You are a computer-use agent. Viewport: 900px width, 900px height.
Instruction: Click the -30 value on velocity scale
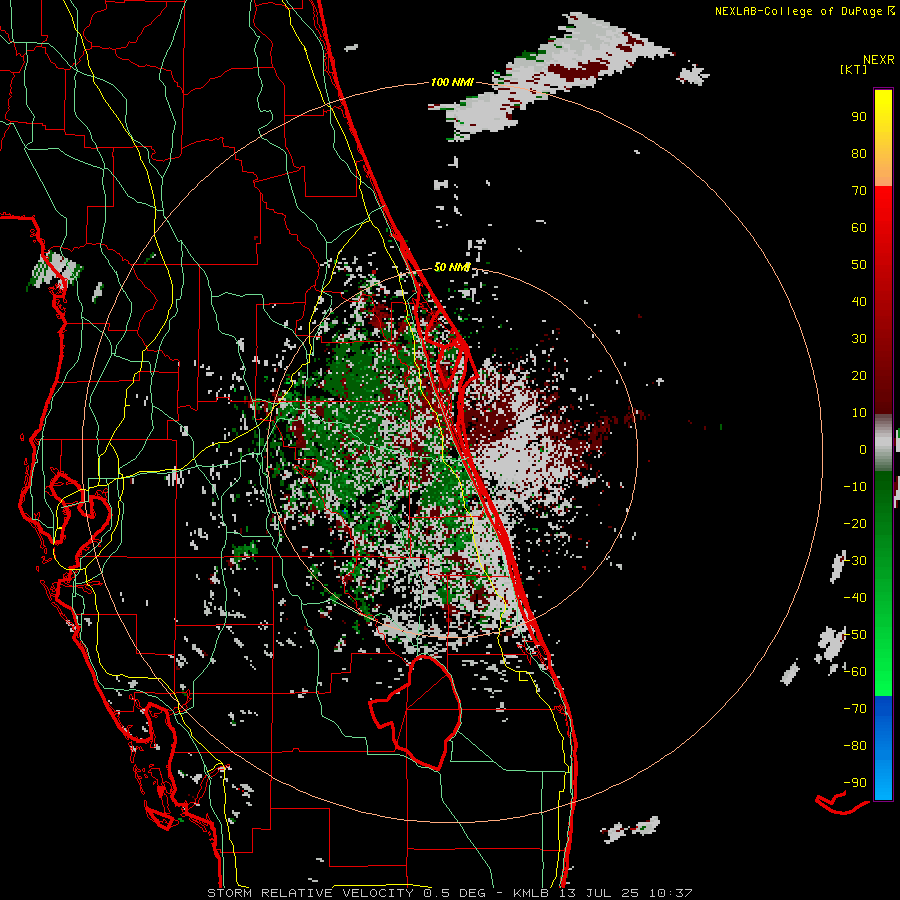(855, 561)
